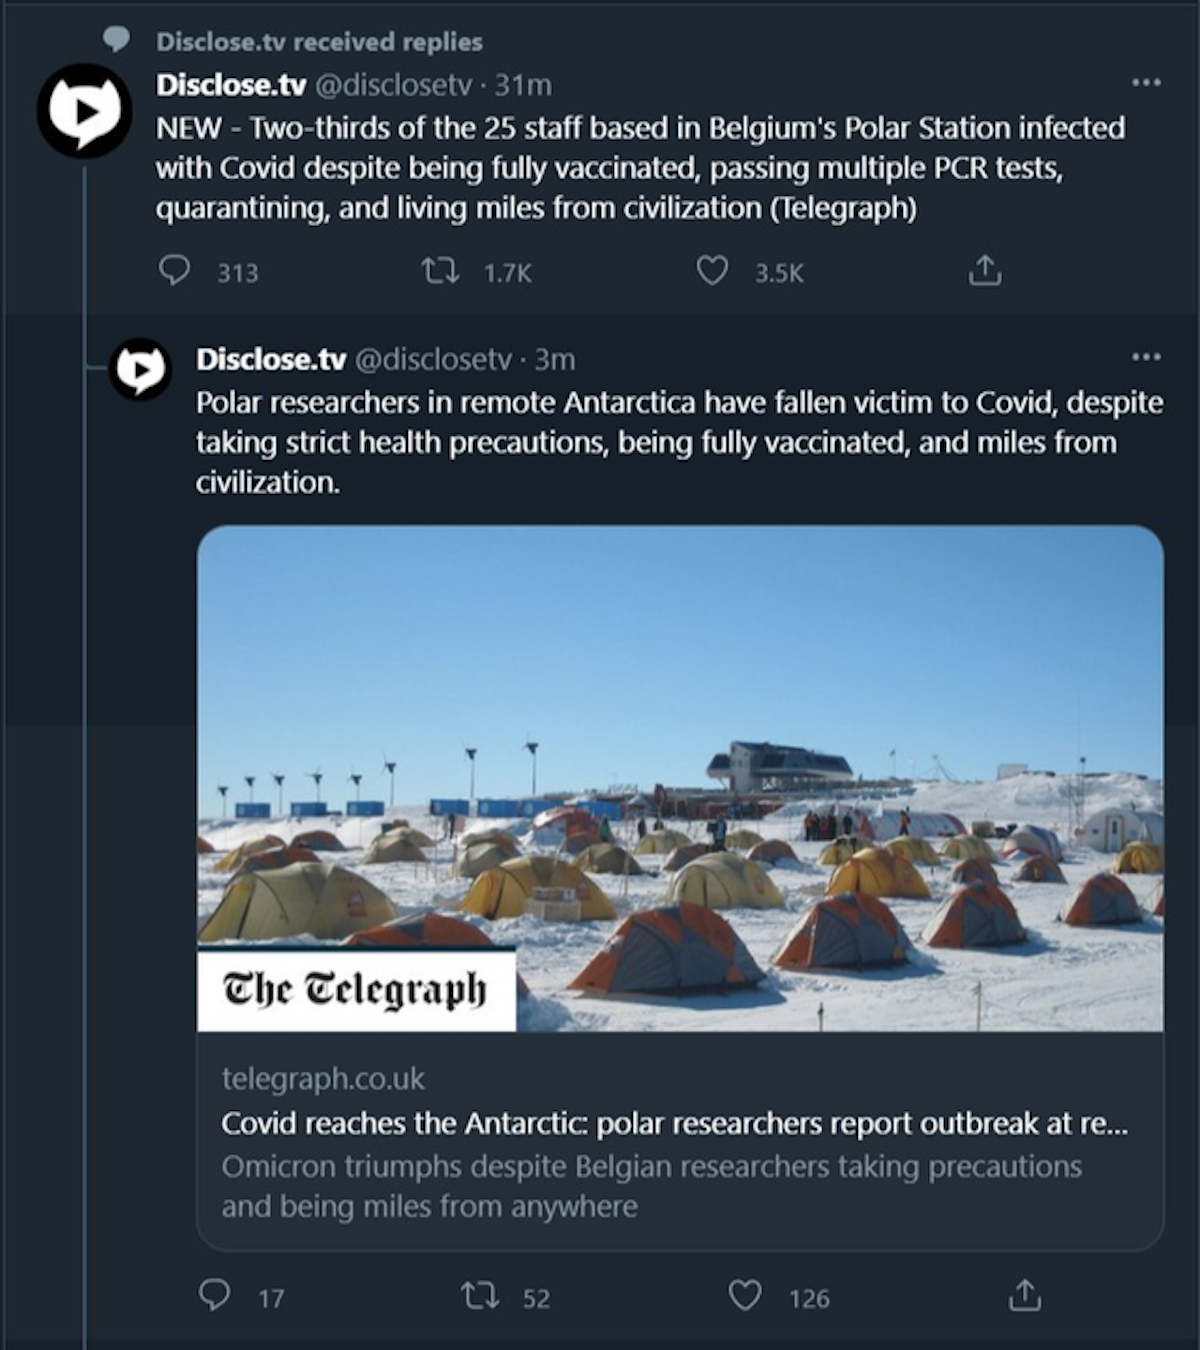This screenshot has height=1350, width=1200.
Task: Click the 'Disclose.tv received replies' notice
Action: pos(319,42)
